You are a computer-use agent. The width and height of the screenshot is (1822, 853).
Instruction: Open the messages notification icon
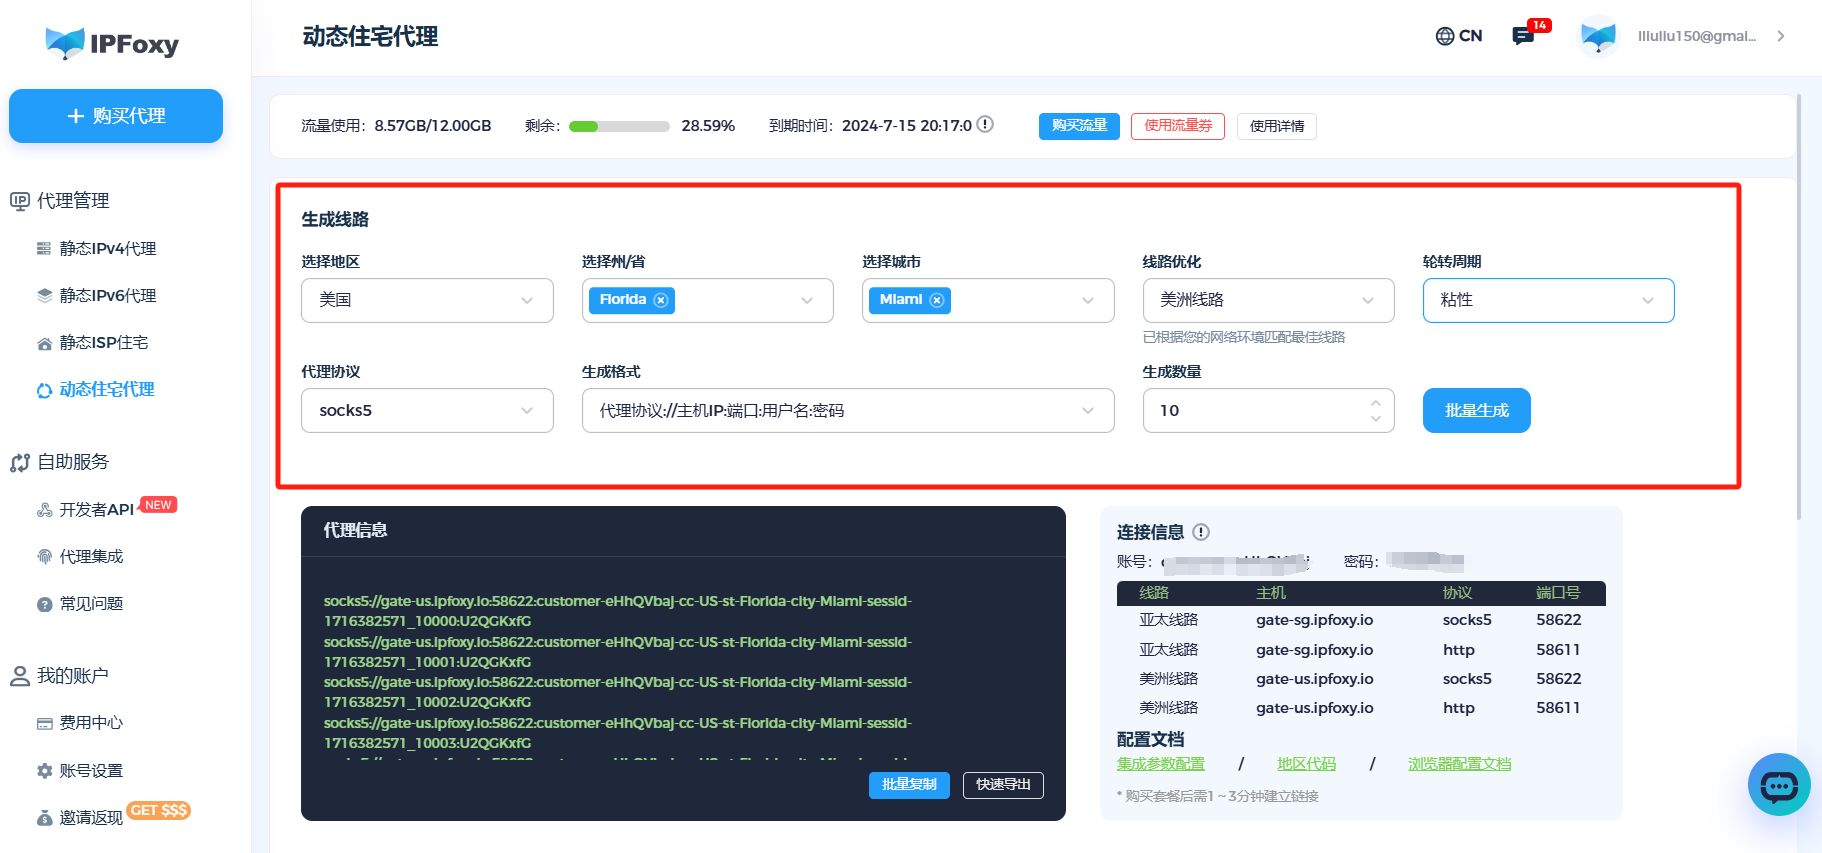1523,36
